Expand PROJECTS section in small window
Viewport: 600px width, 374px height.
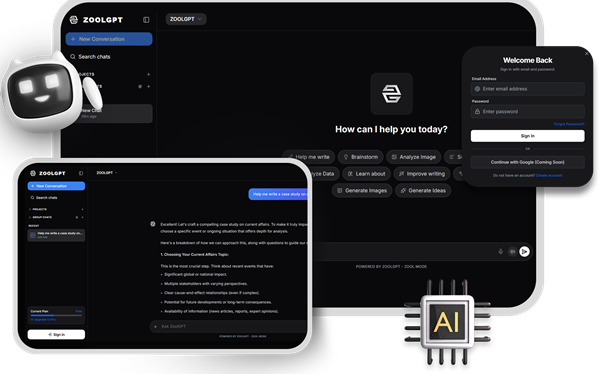click(38, 209)
